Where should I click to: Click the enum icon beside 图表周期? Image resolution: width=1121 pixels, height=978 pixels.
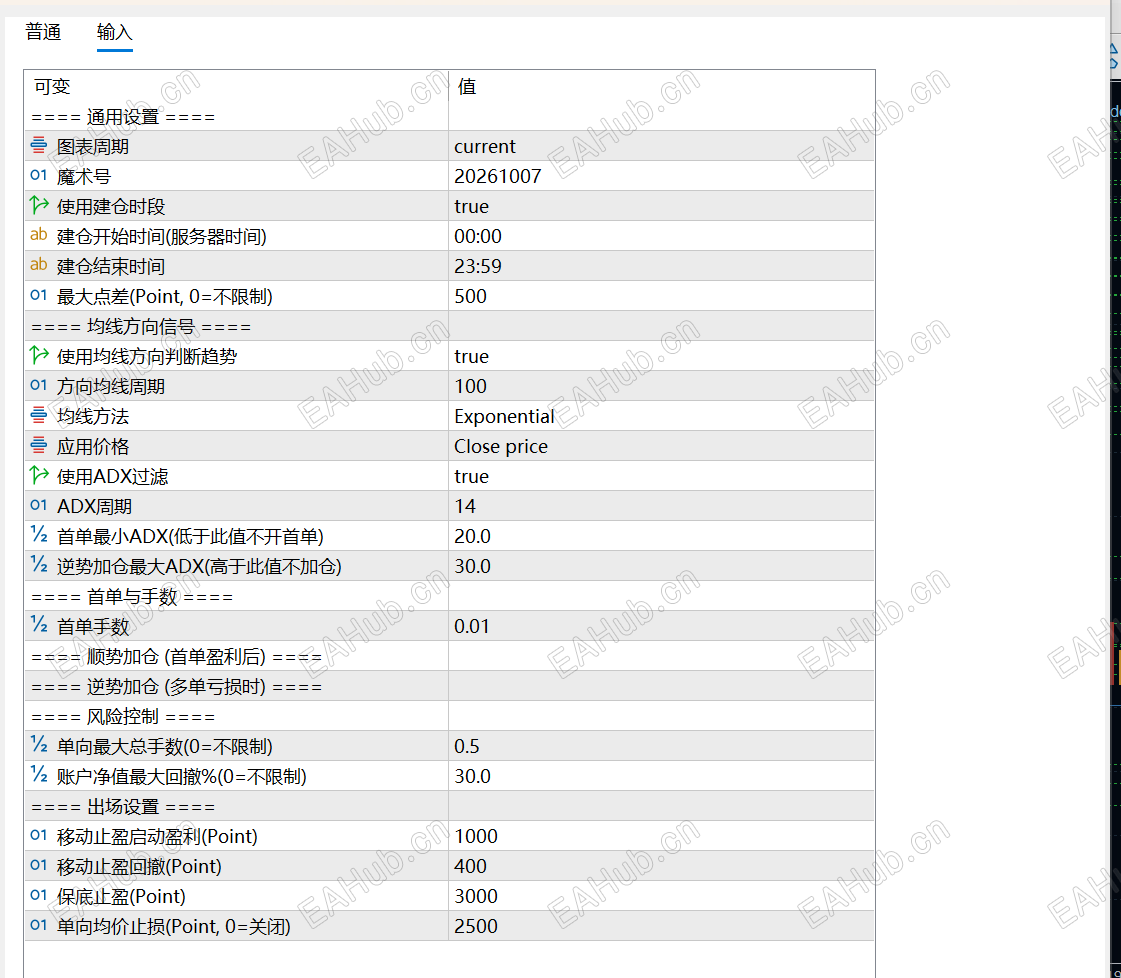(x=39, y=146)
